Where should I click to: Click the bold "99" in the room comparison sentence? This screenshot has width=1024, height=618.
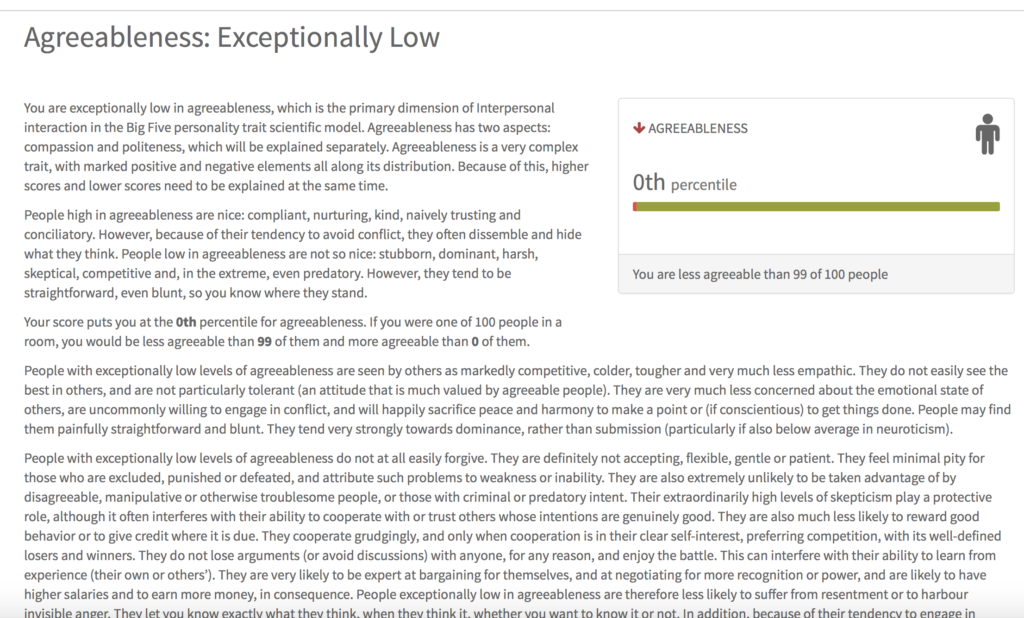coord(264,342)
